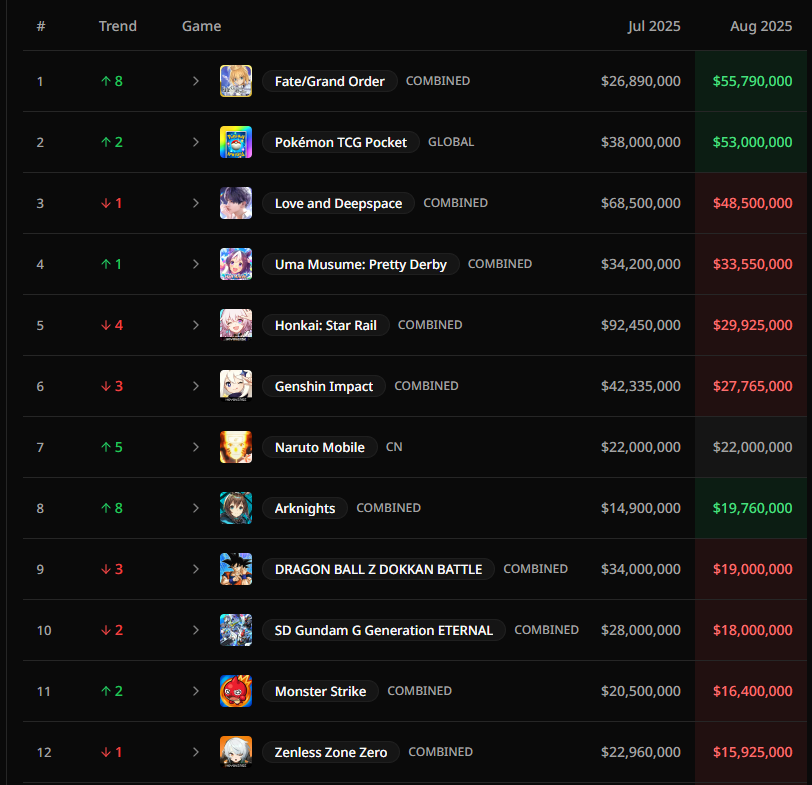Click the Zenless Zone Zero game icon
Image resolution: width=812 pixels, height=785 pixels.
pos(236,752)
